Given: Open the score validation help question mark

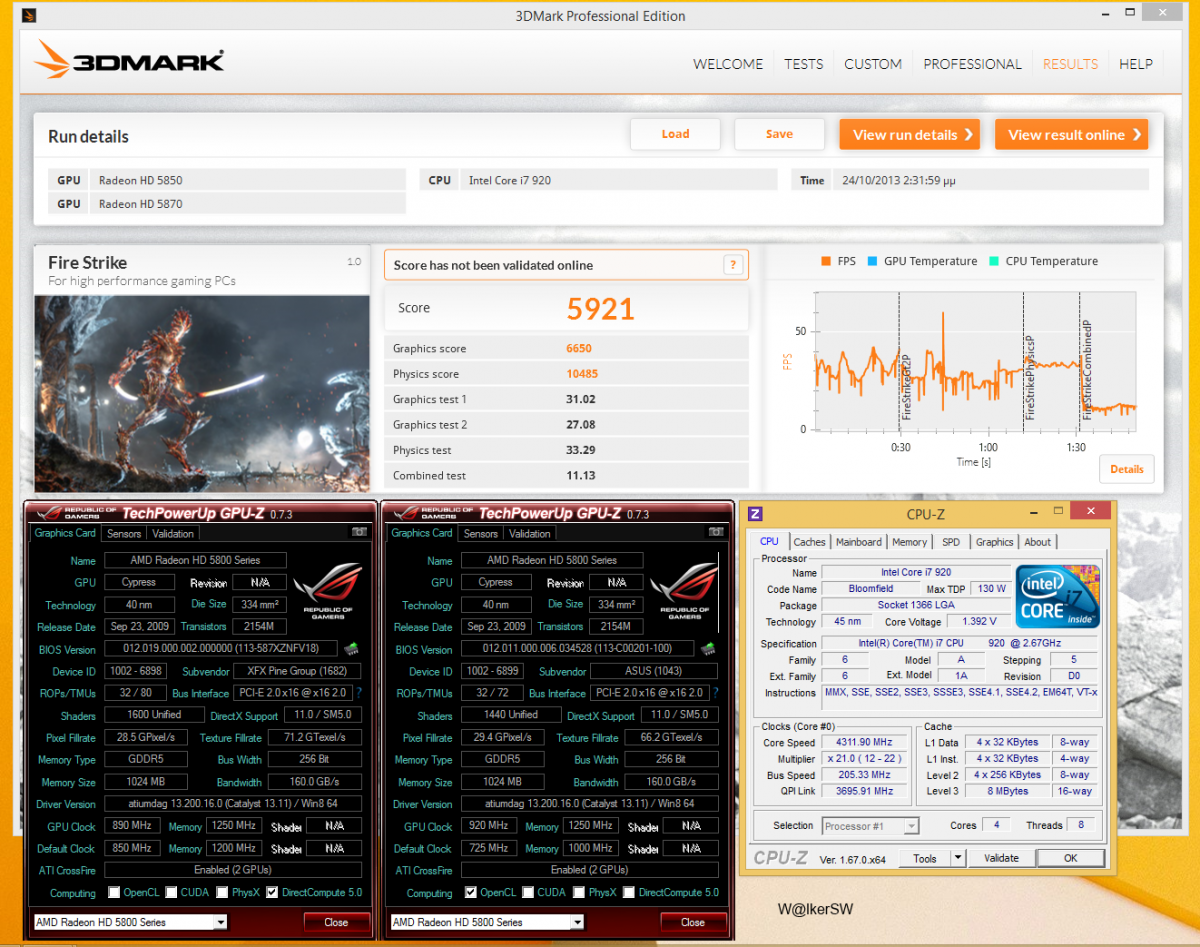Looking at the screenshot, I should coord(733,265).
